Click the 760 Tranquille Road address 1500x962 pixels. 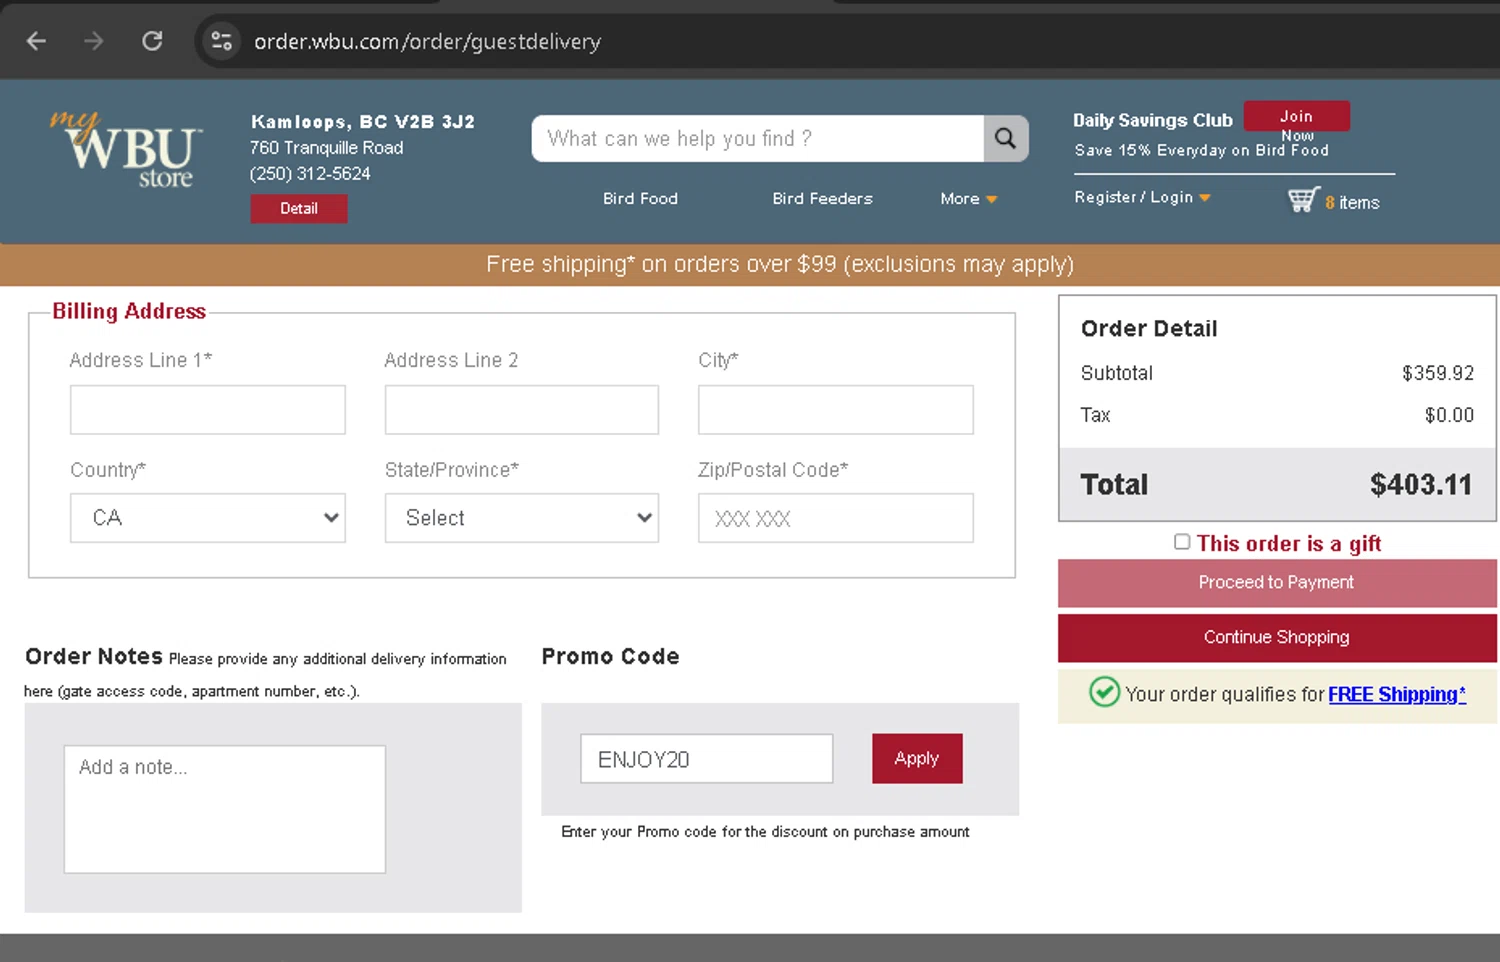[x=327, y=148]
